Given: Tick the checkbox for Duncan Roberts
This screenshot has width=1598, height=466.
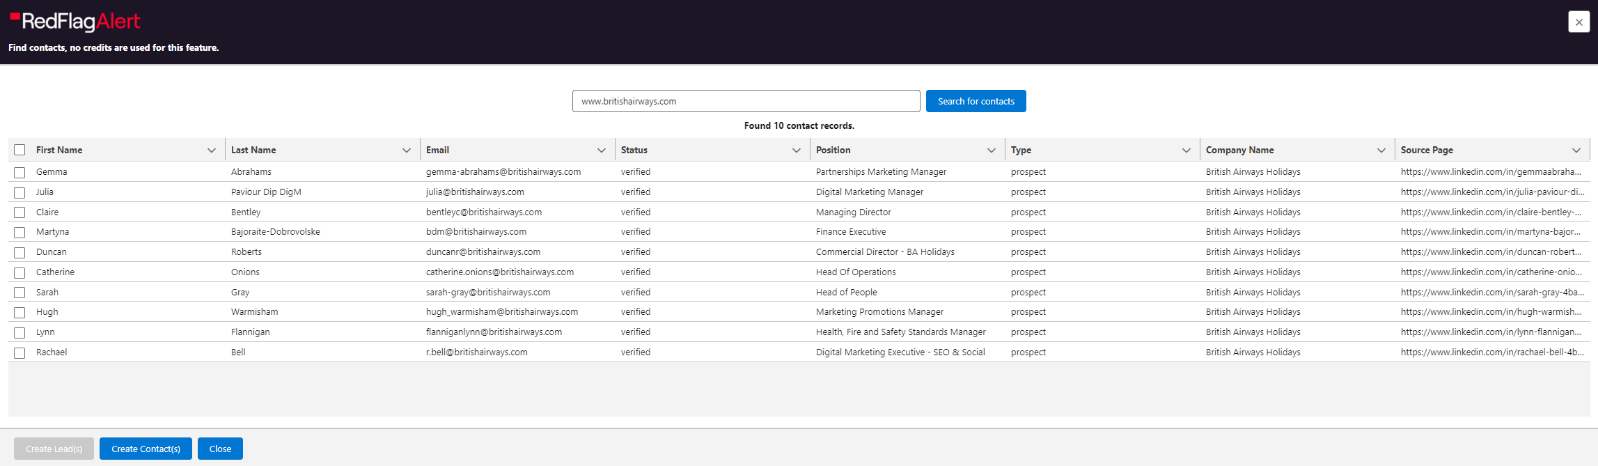Looking at the screenshot, I should point(19,252).
